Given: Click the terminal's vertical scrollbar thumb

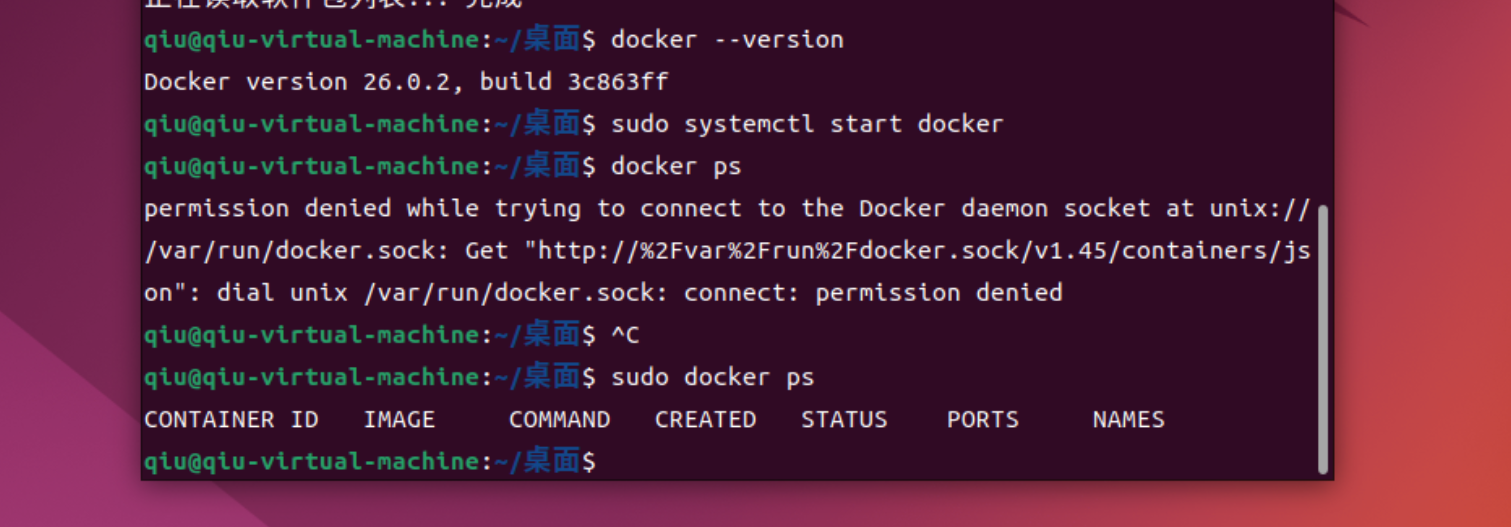Looking at the screenshot, I should [x=1323, y=338].
